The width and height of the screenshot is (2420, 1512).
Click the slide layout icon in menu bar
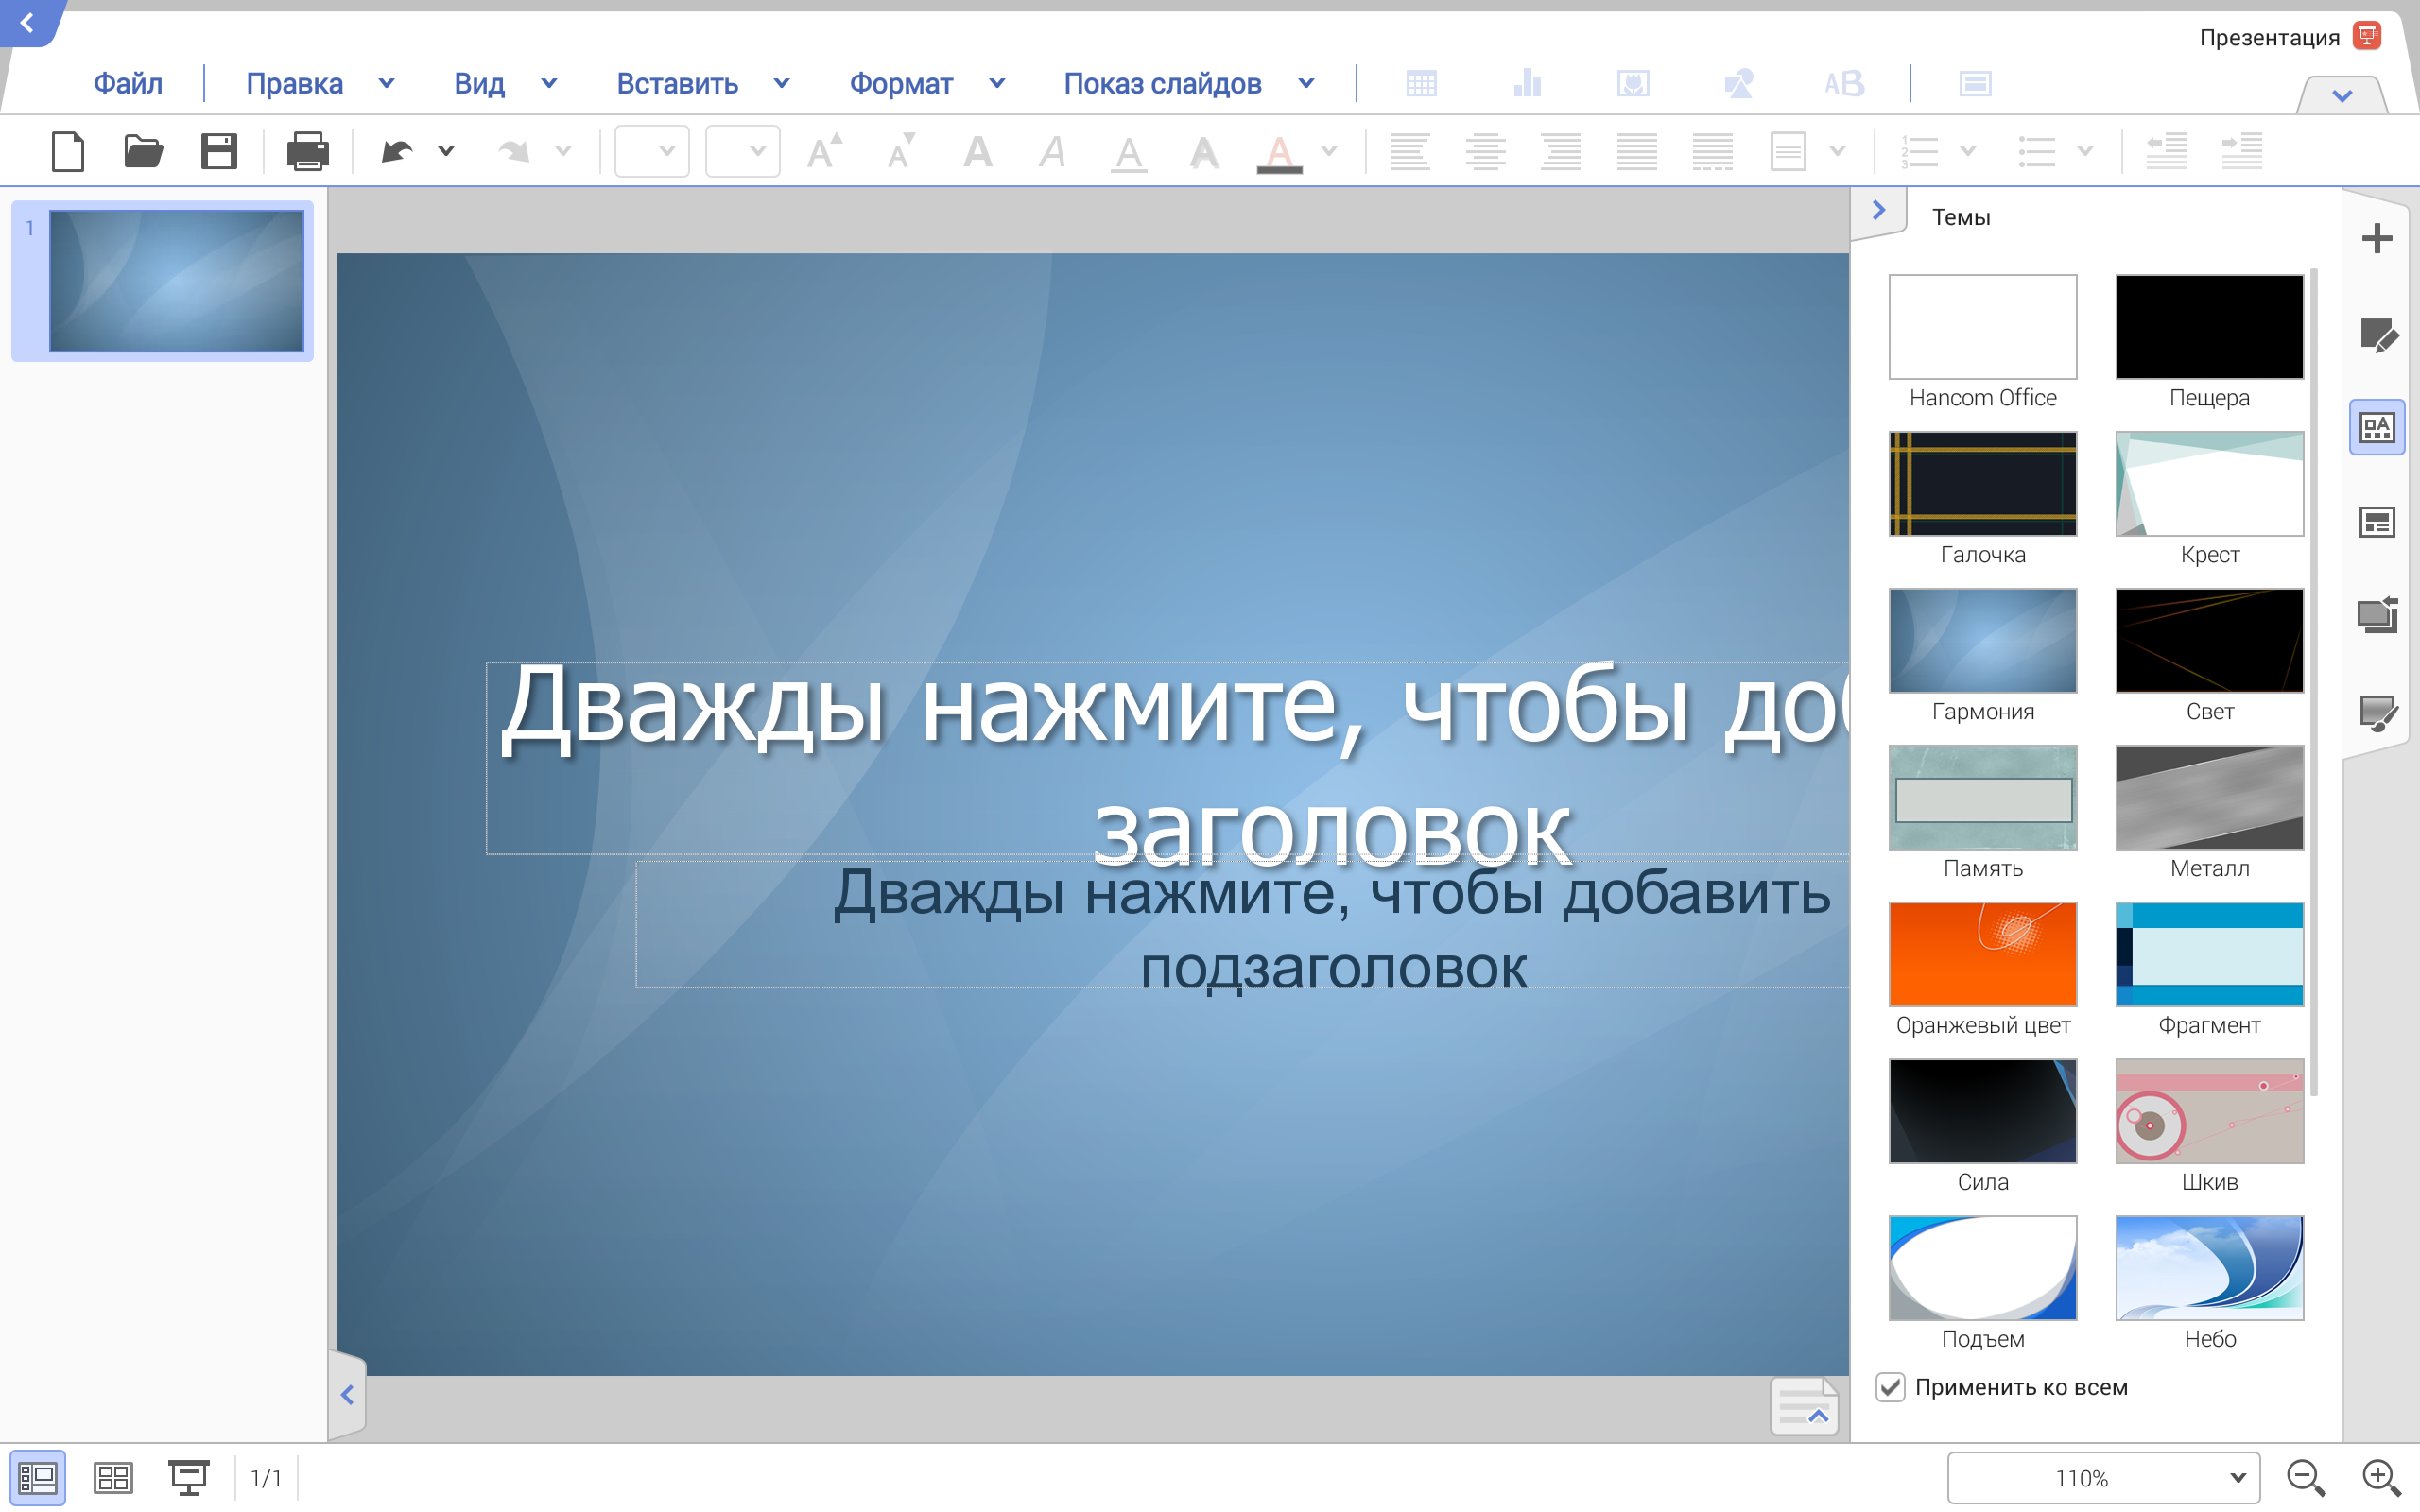(x=1975, y=84)
